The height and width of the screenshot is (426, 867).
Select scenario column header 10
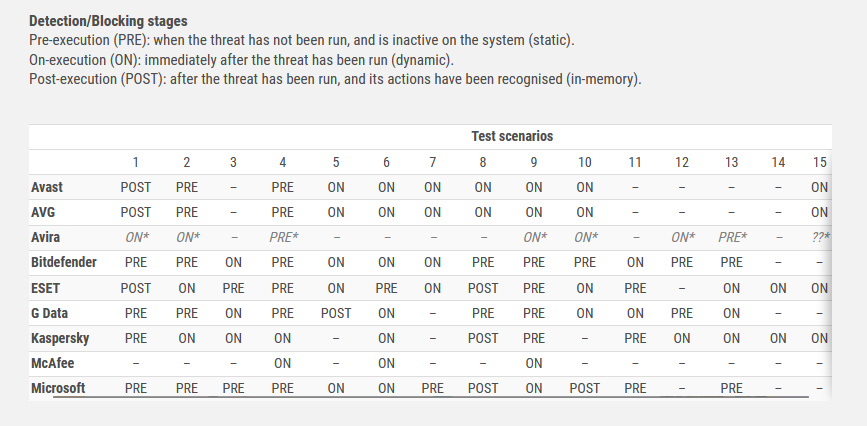[x=585, y=162]
